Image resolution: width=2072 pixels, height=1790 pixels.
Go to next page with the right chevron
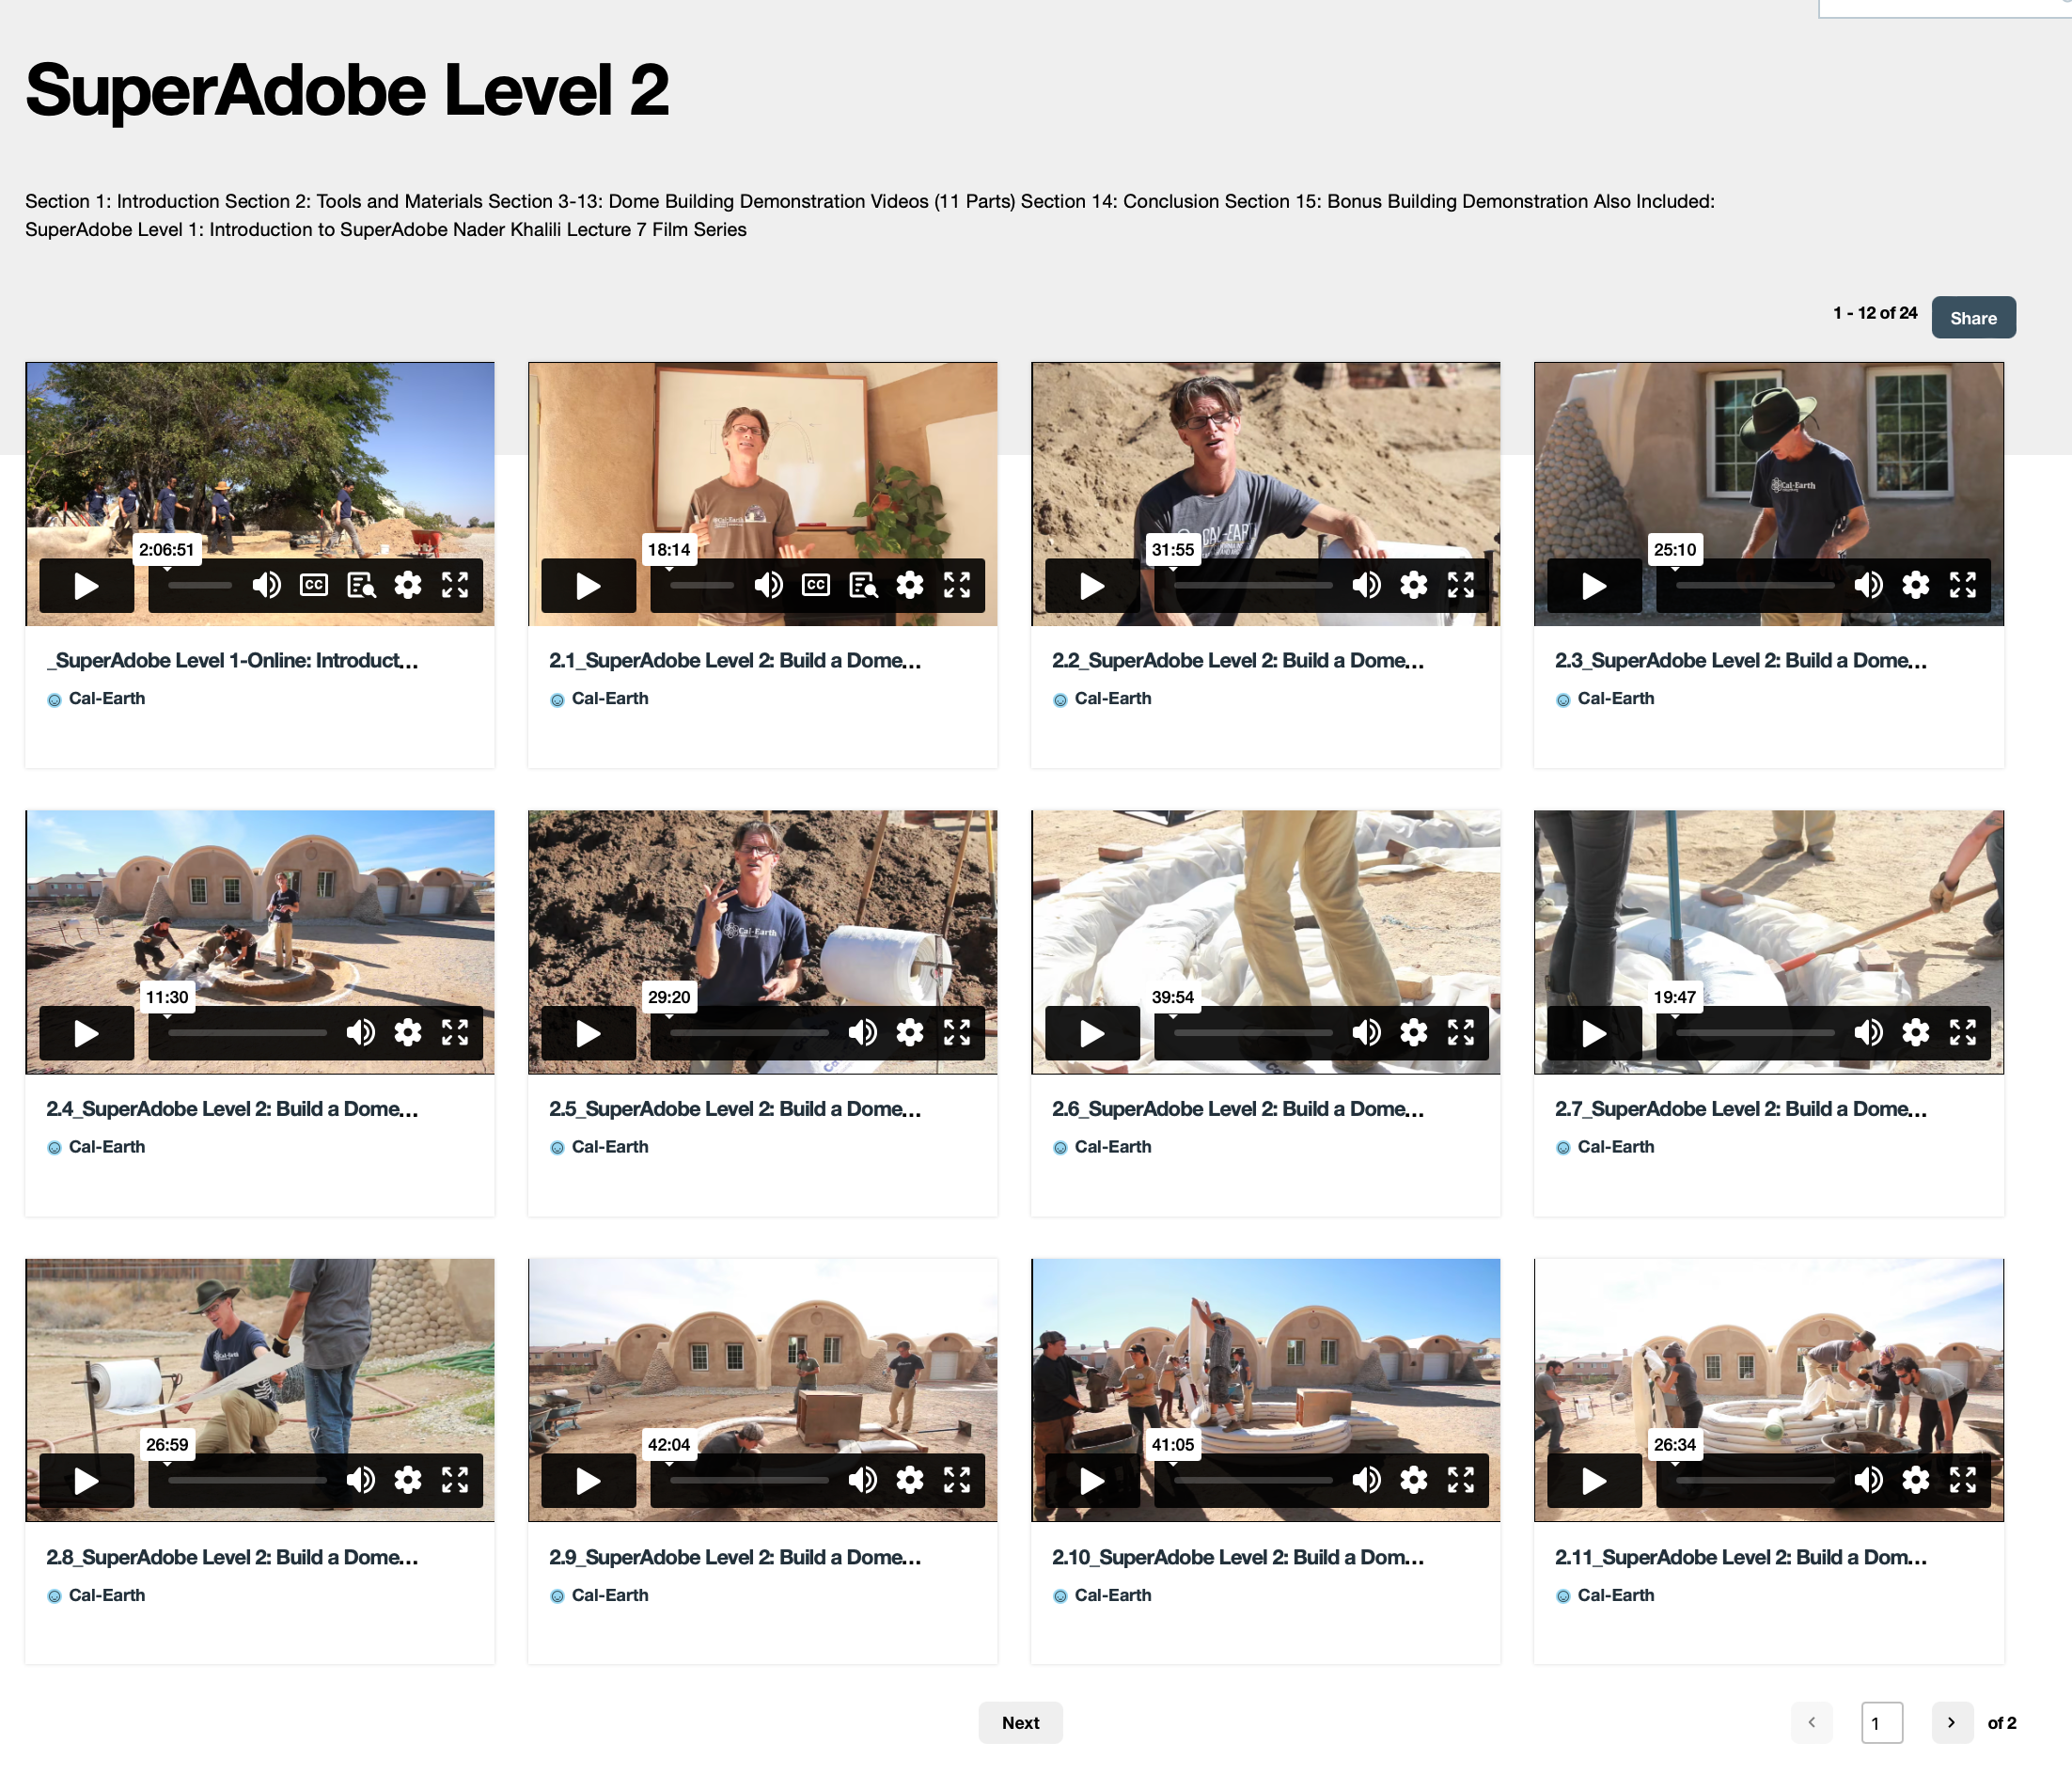click(1951, 1723)
